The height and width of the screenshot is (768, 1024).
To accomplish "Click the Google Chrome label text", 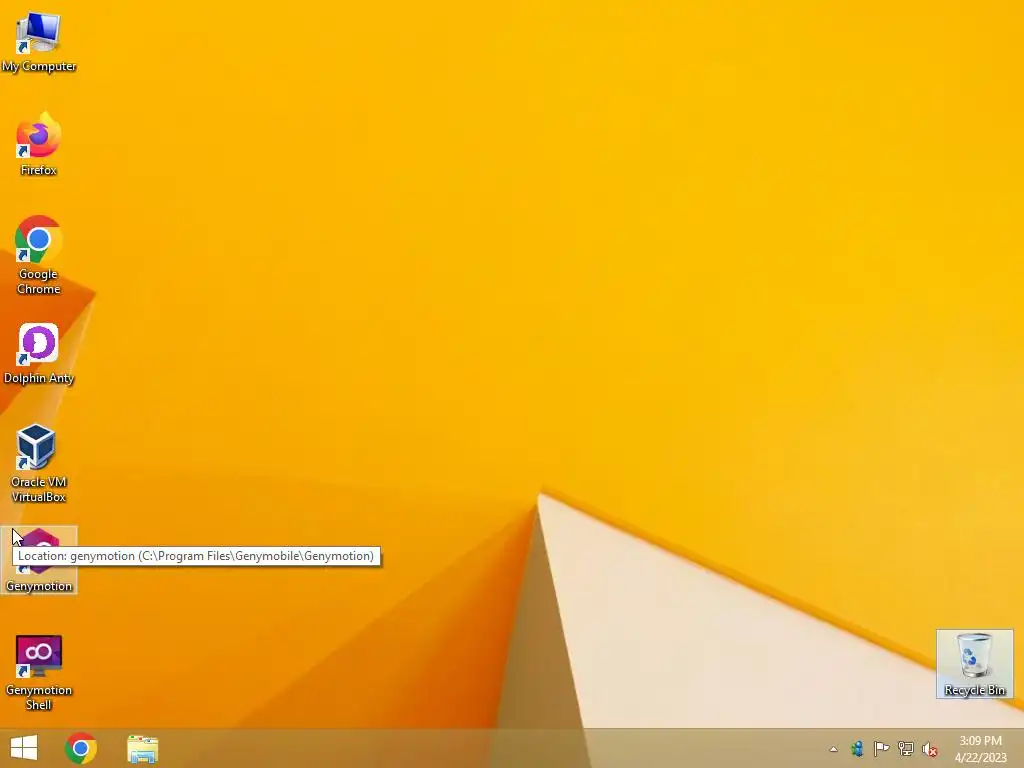I will pos(39,281).
